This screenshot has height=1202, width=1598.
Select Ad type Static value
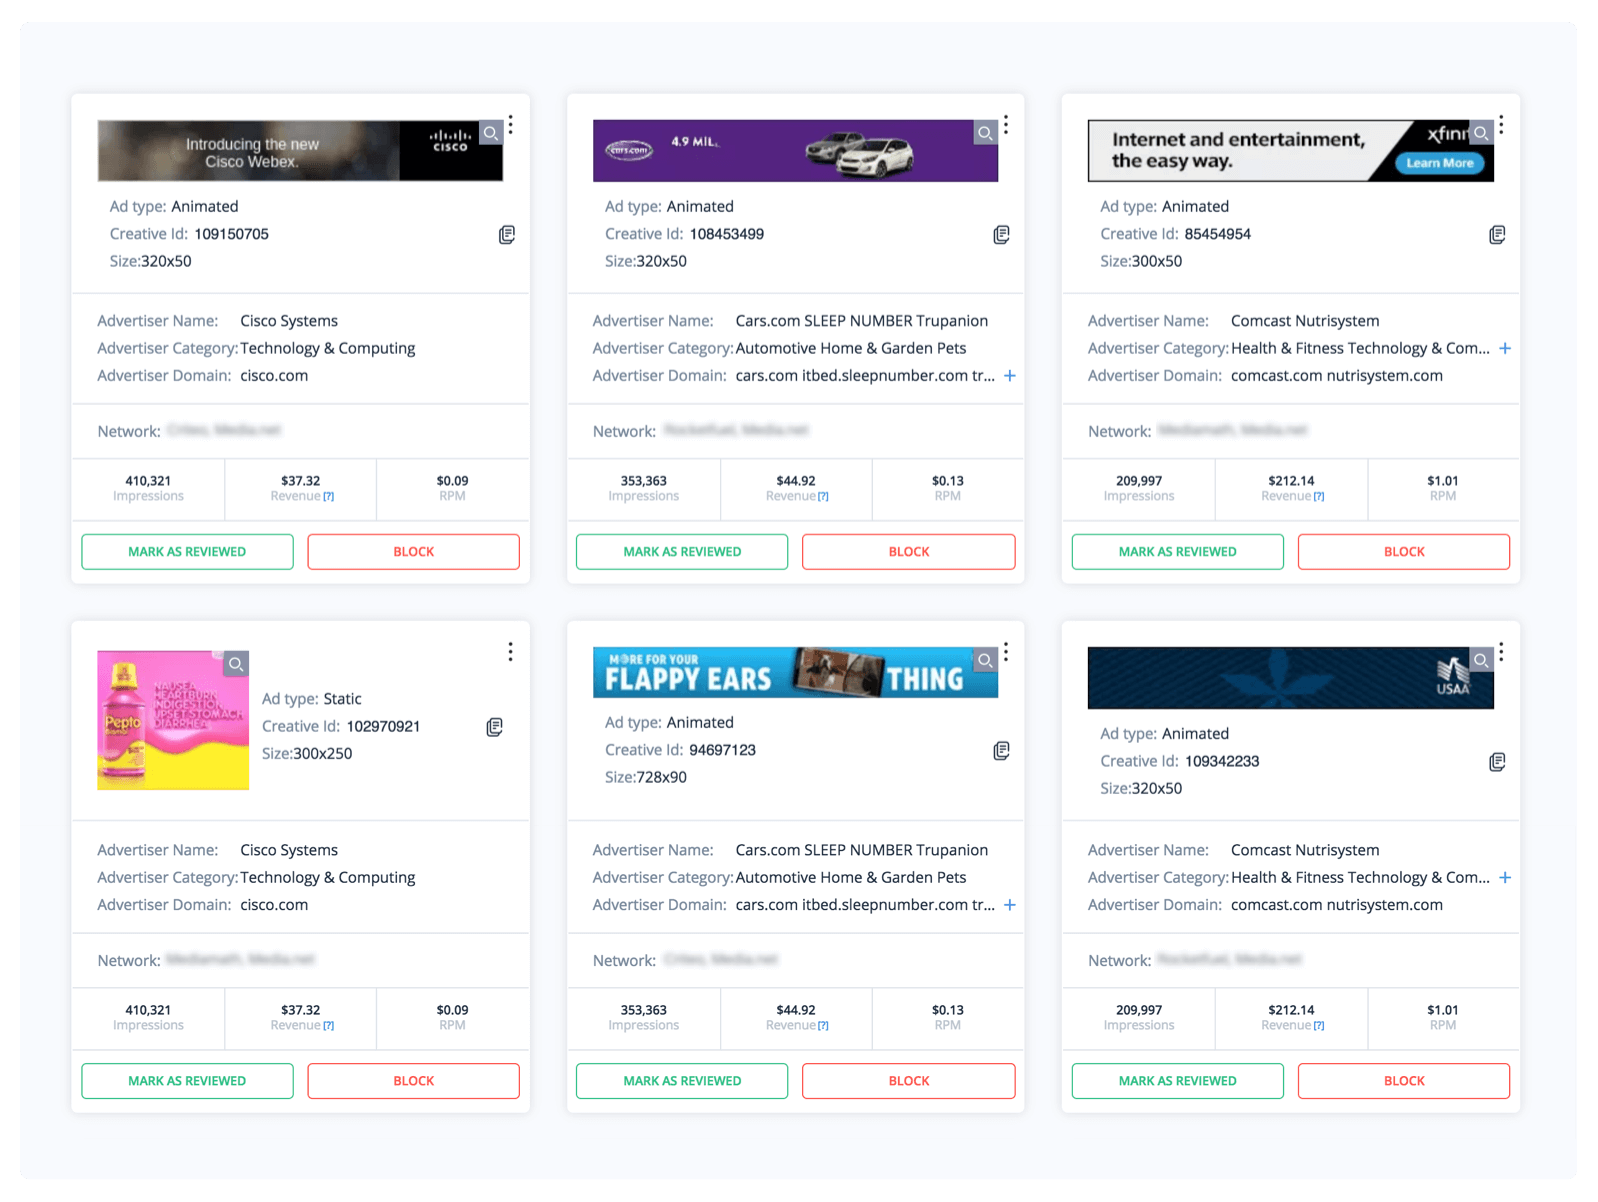[343, 699]
